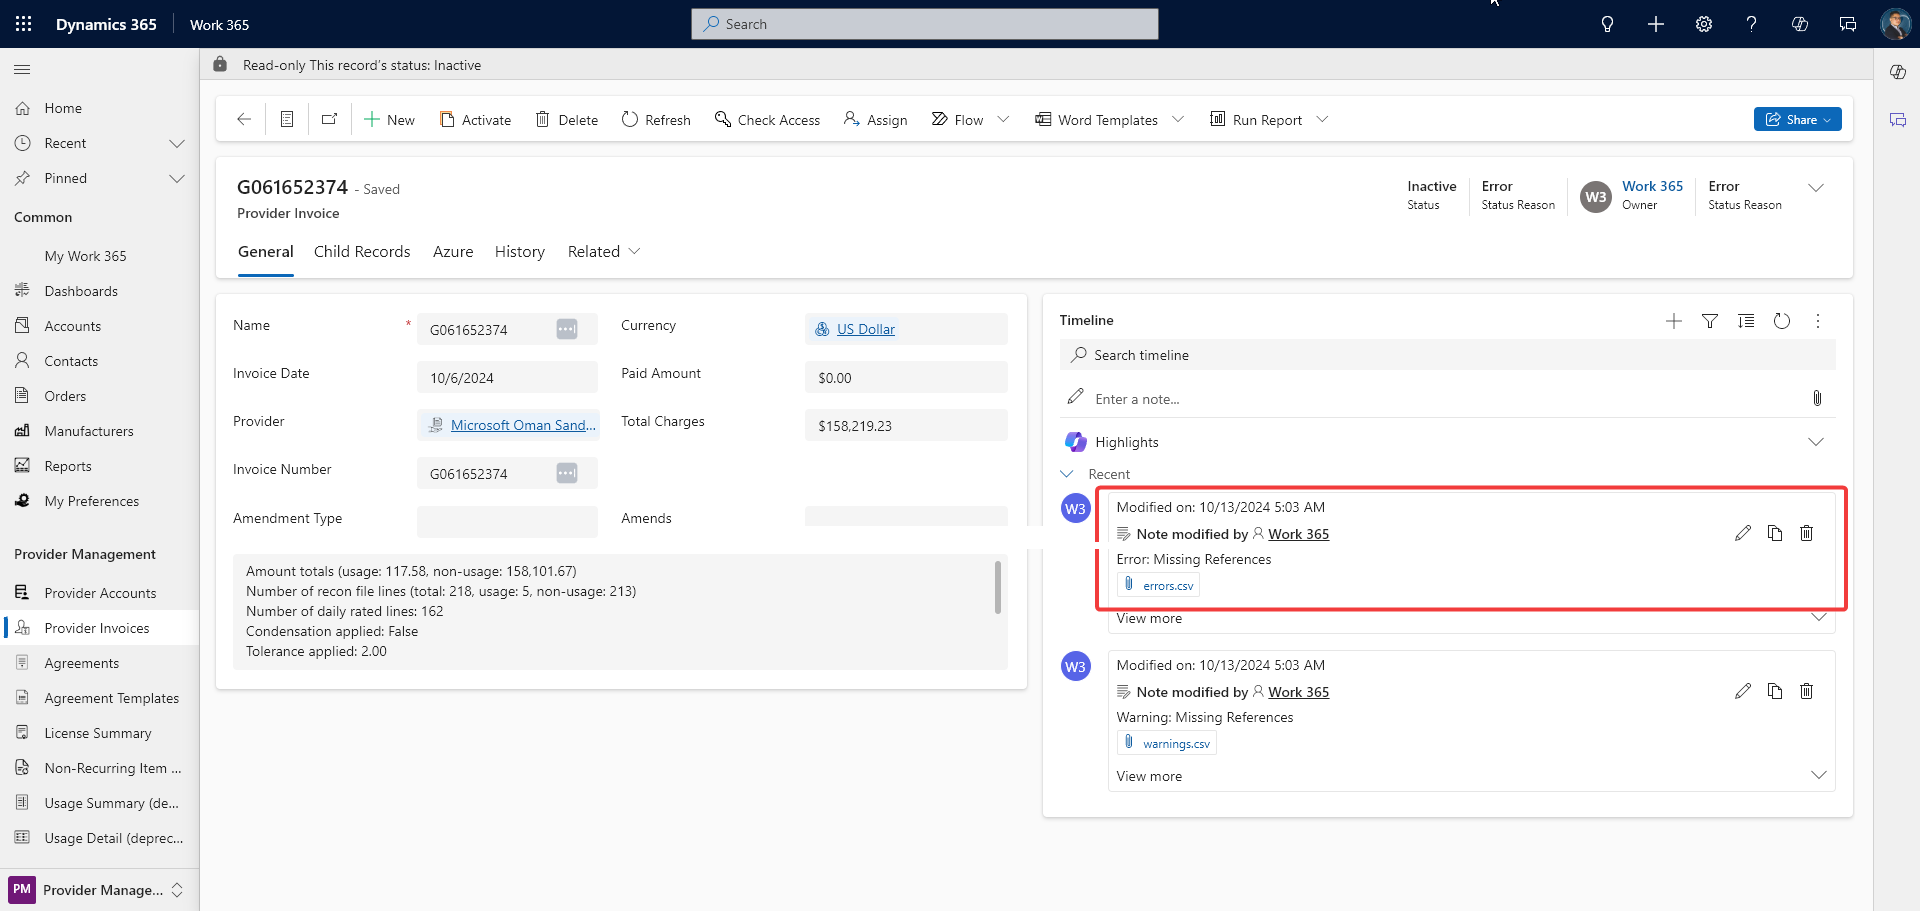Open the settings gear in top bar
This screenshot has width=1920, height=911.
[x=1704, y=24]
